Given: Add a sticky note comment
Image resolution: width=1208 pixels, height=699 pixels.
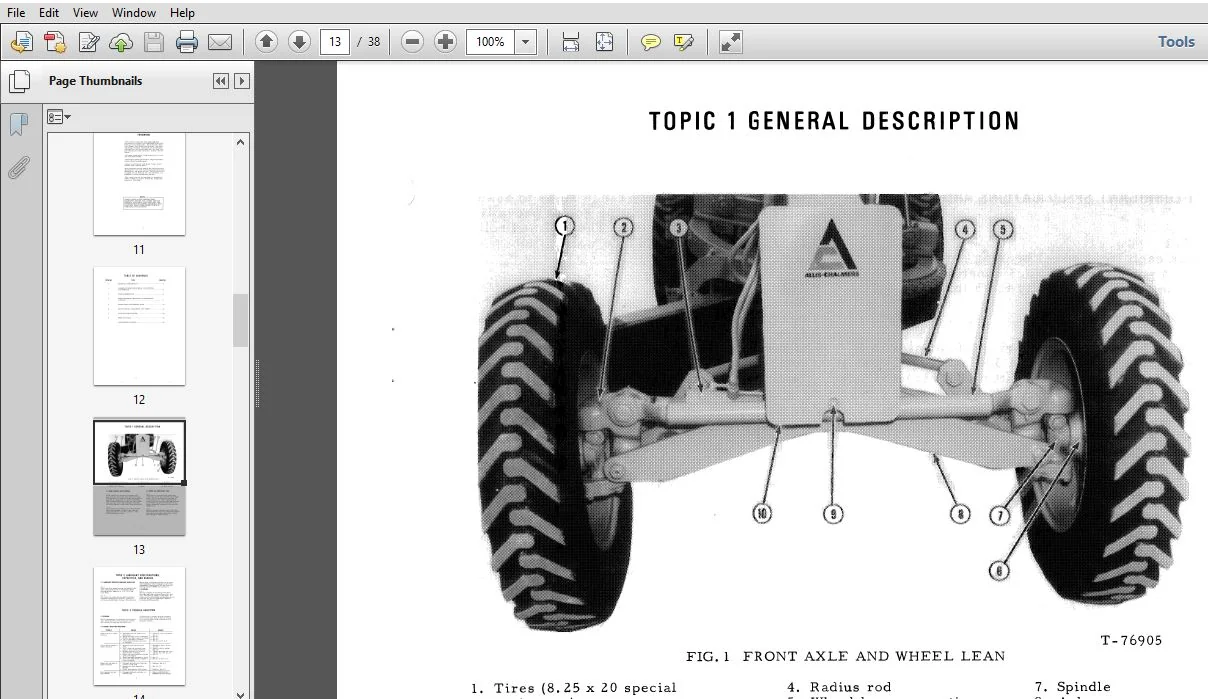Looking at the screenshot, I should [650, 42].
